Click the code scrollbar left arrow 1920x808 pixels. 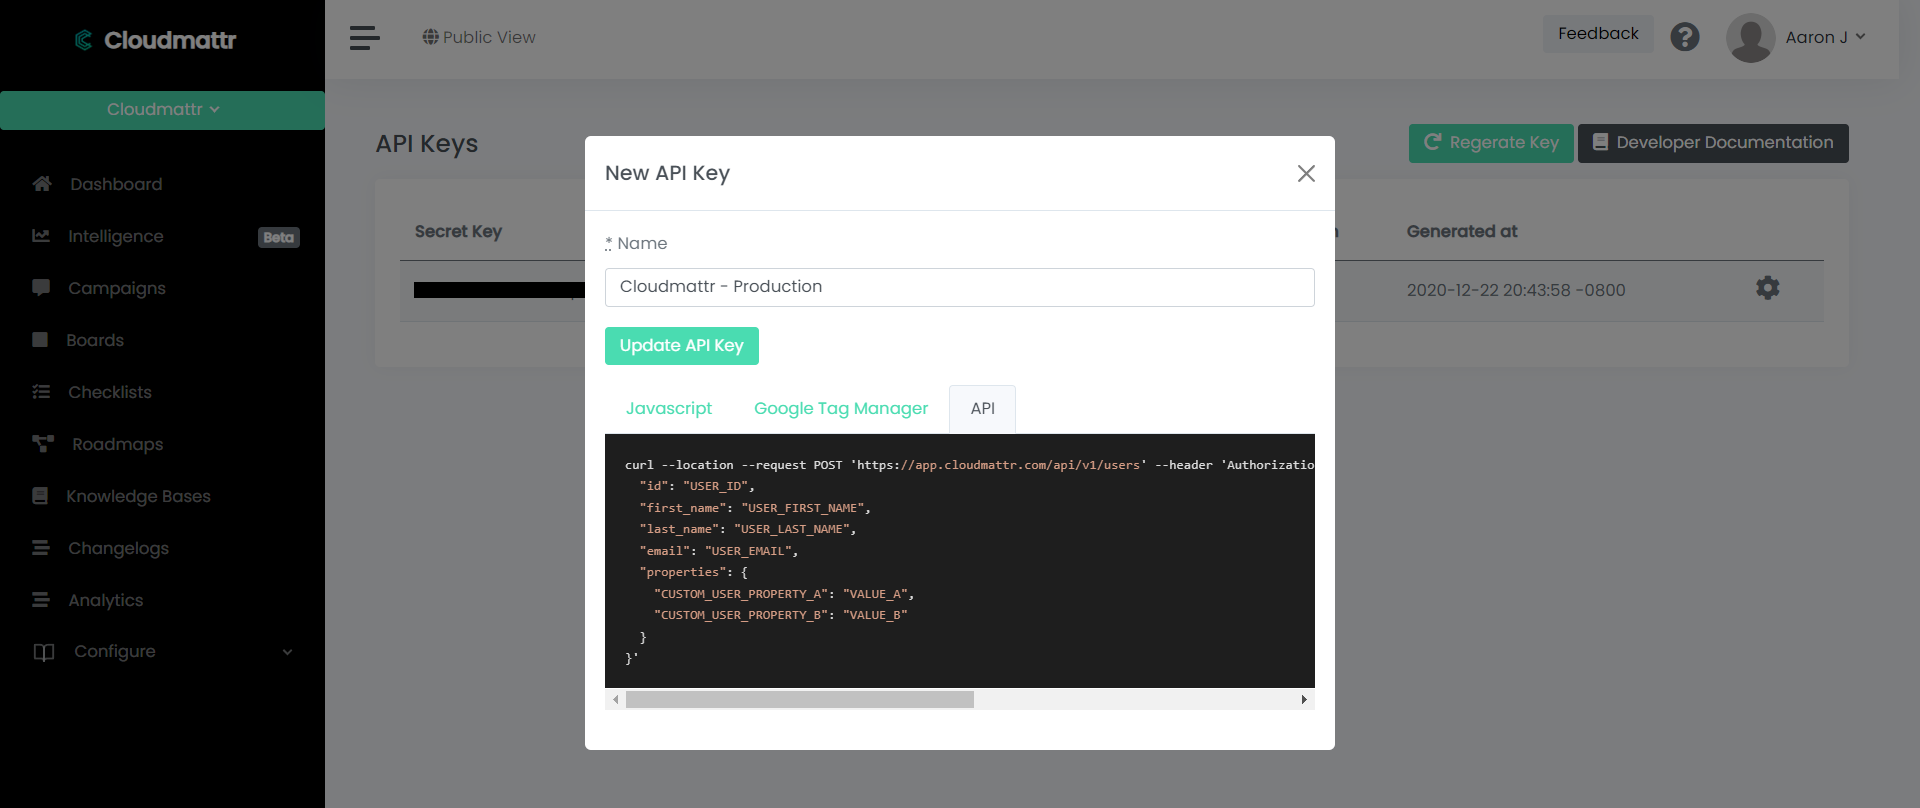pos(615,700)
